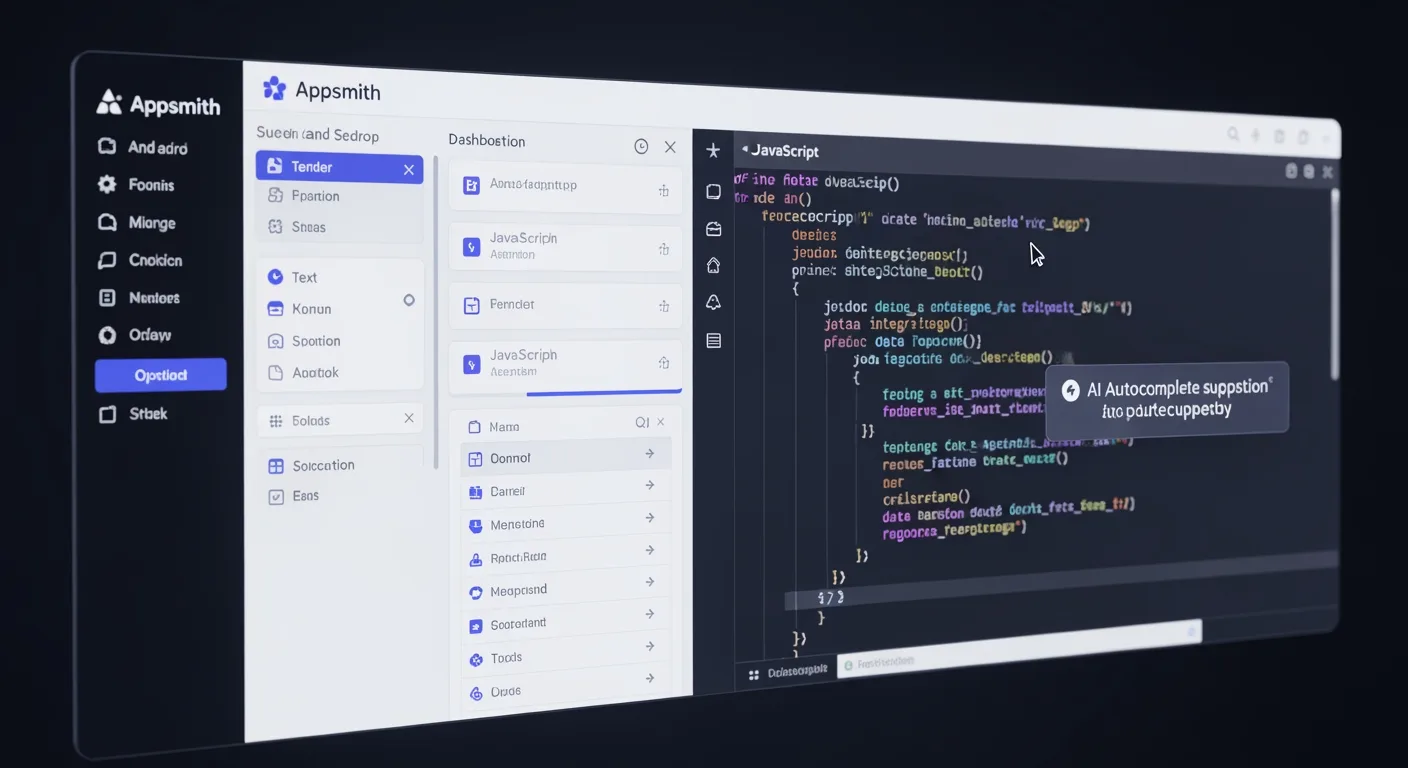Click the pin icon on the JavaScriph Aeentism card
1408x768 pixels.
point(663,363)
